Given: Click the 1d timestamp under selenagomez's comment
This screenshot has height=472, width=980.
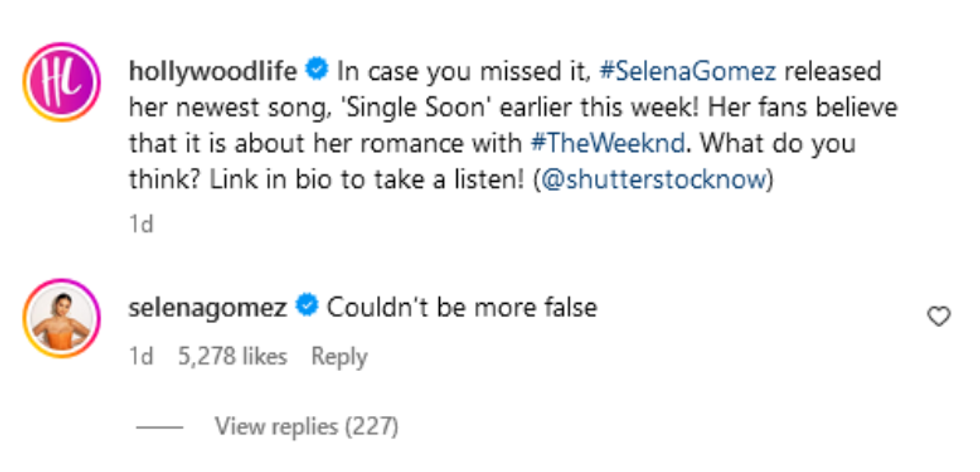Looking at the screenshot, I should pos(141,356).
